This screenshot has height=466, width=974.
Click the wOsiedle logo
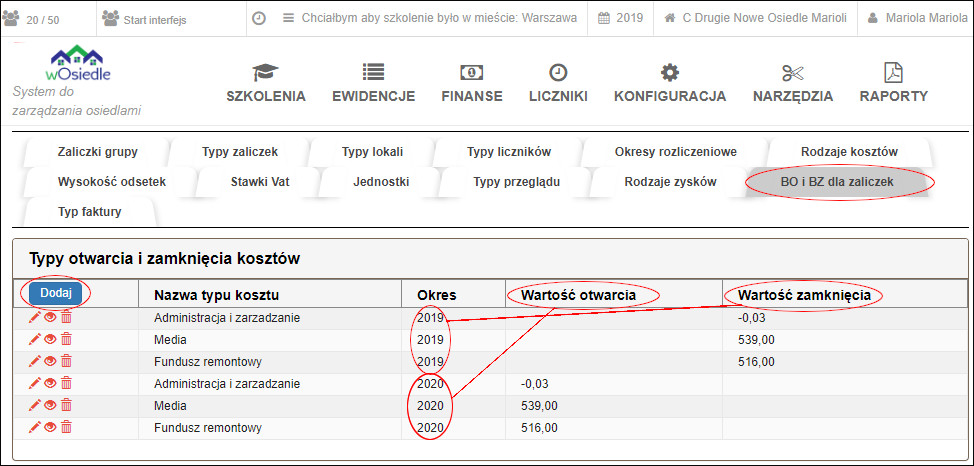pos(78,64)
